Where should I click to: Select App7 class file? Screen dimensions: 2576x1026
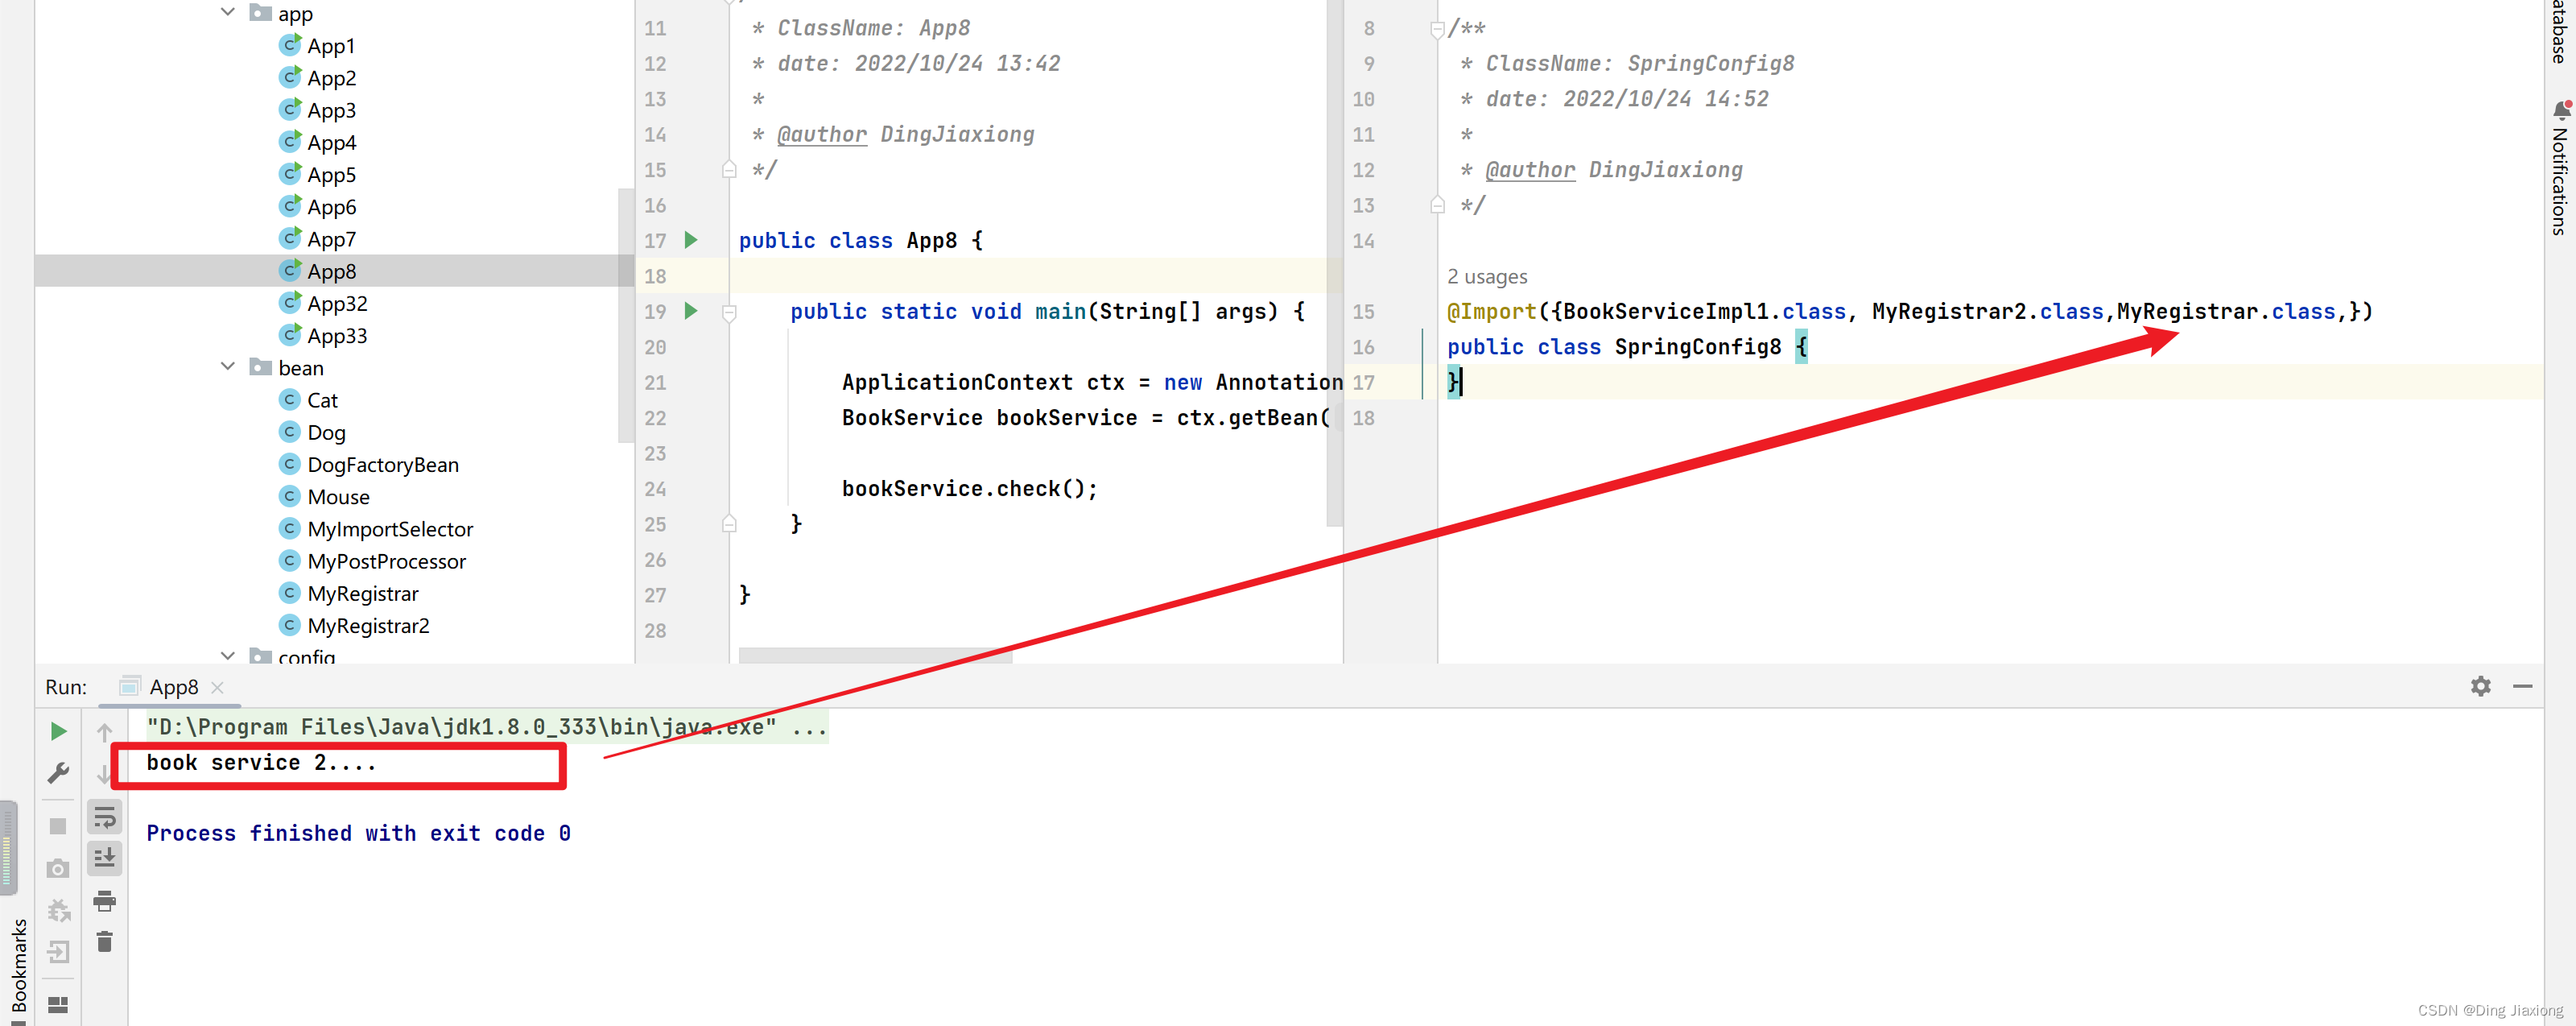tap(331, 239)
